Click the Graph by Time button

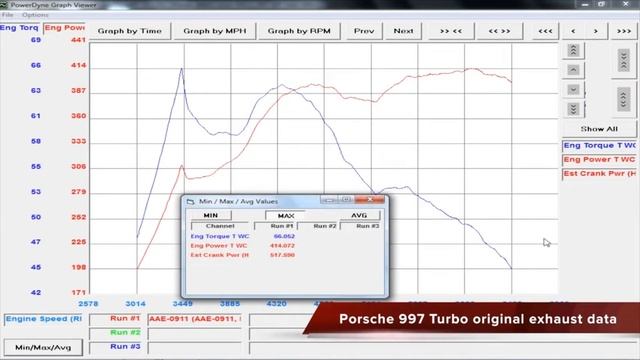130,31
